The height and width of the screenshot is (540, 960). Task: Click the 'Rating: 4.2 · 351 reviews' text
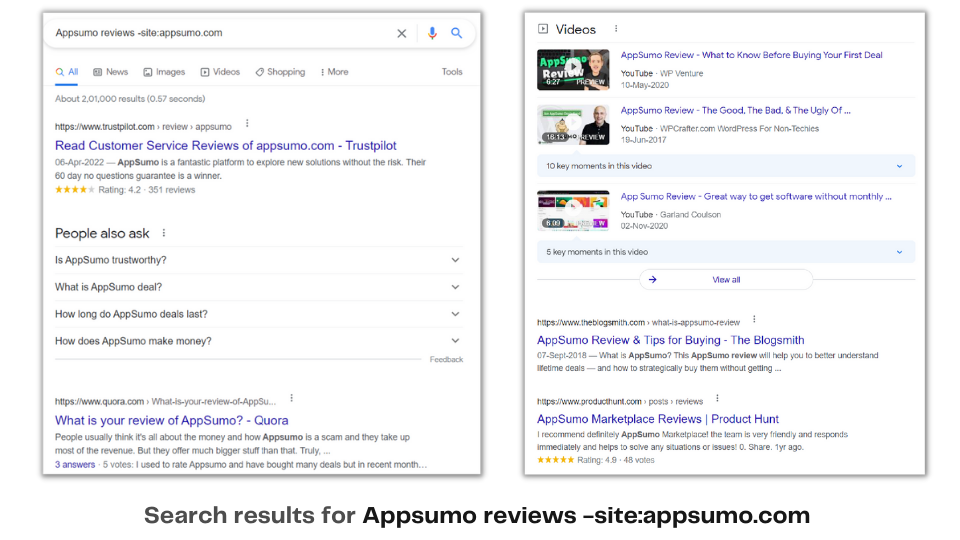pos(147,190)
